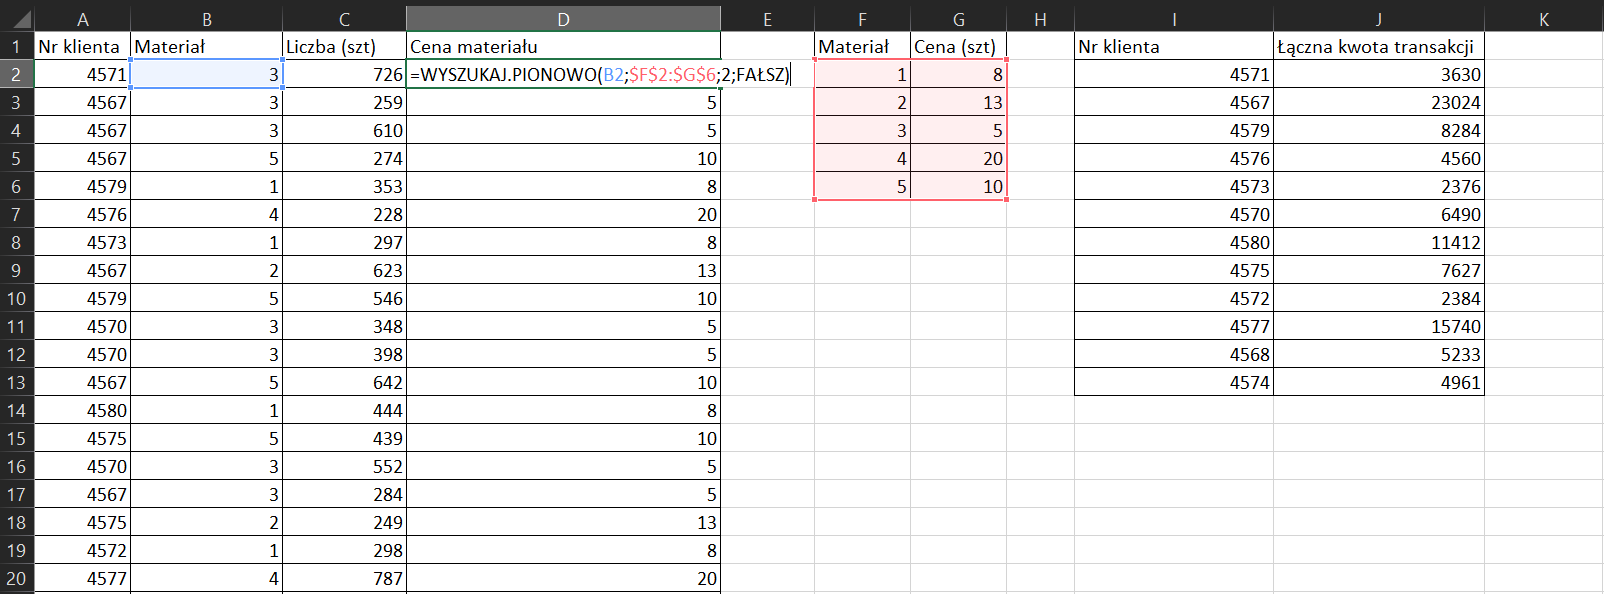This screenshot has height=594, width=1604.
Task: Select cell with value 11412
Action: 1379,242
